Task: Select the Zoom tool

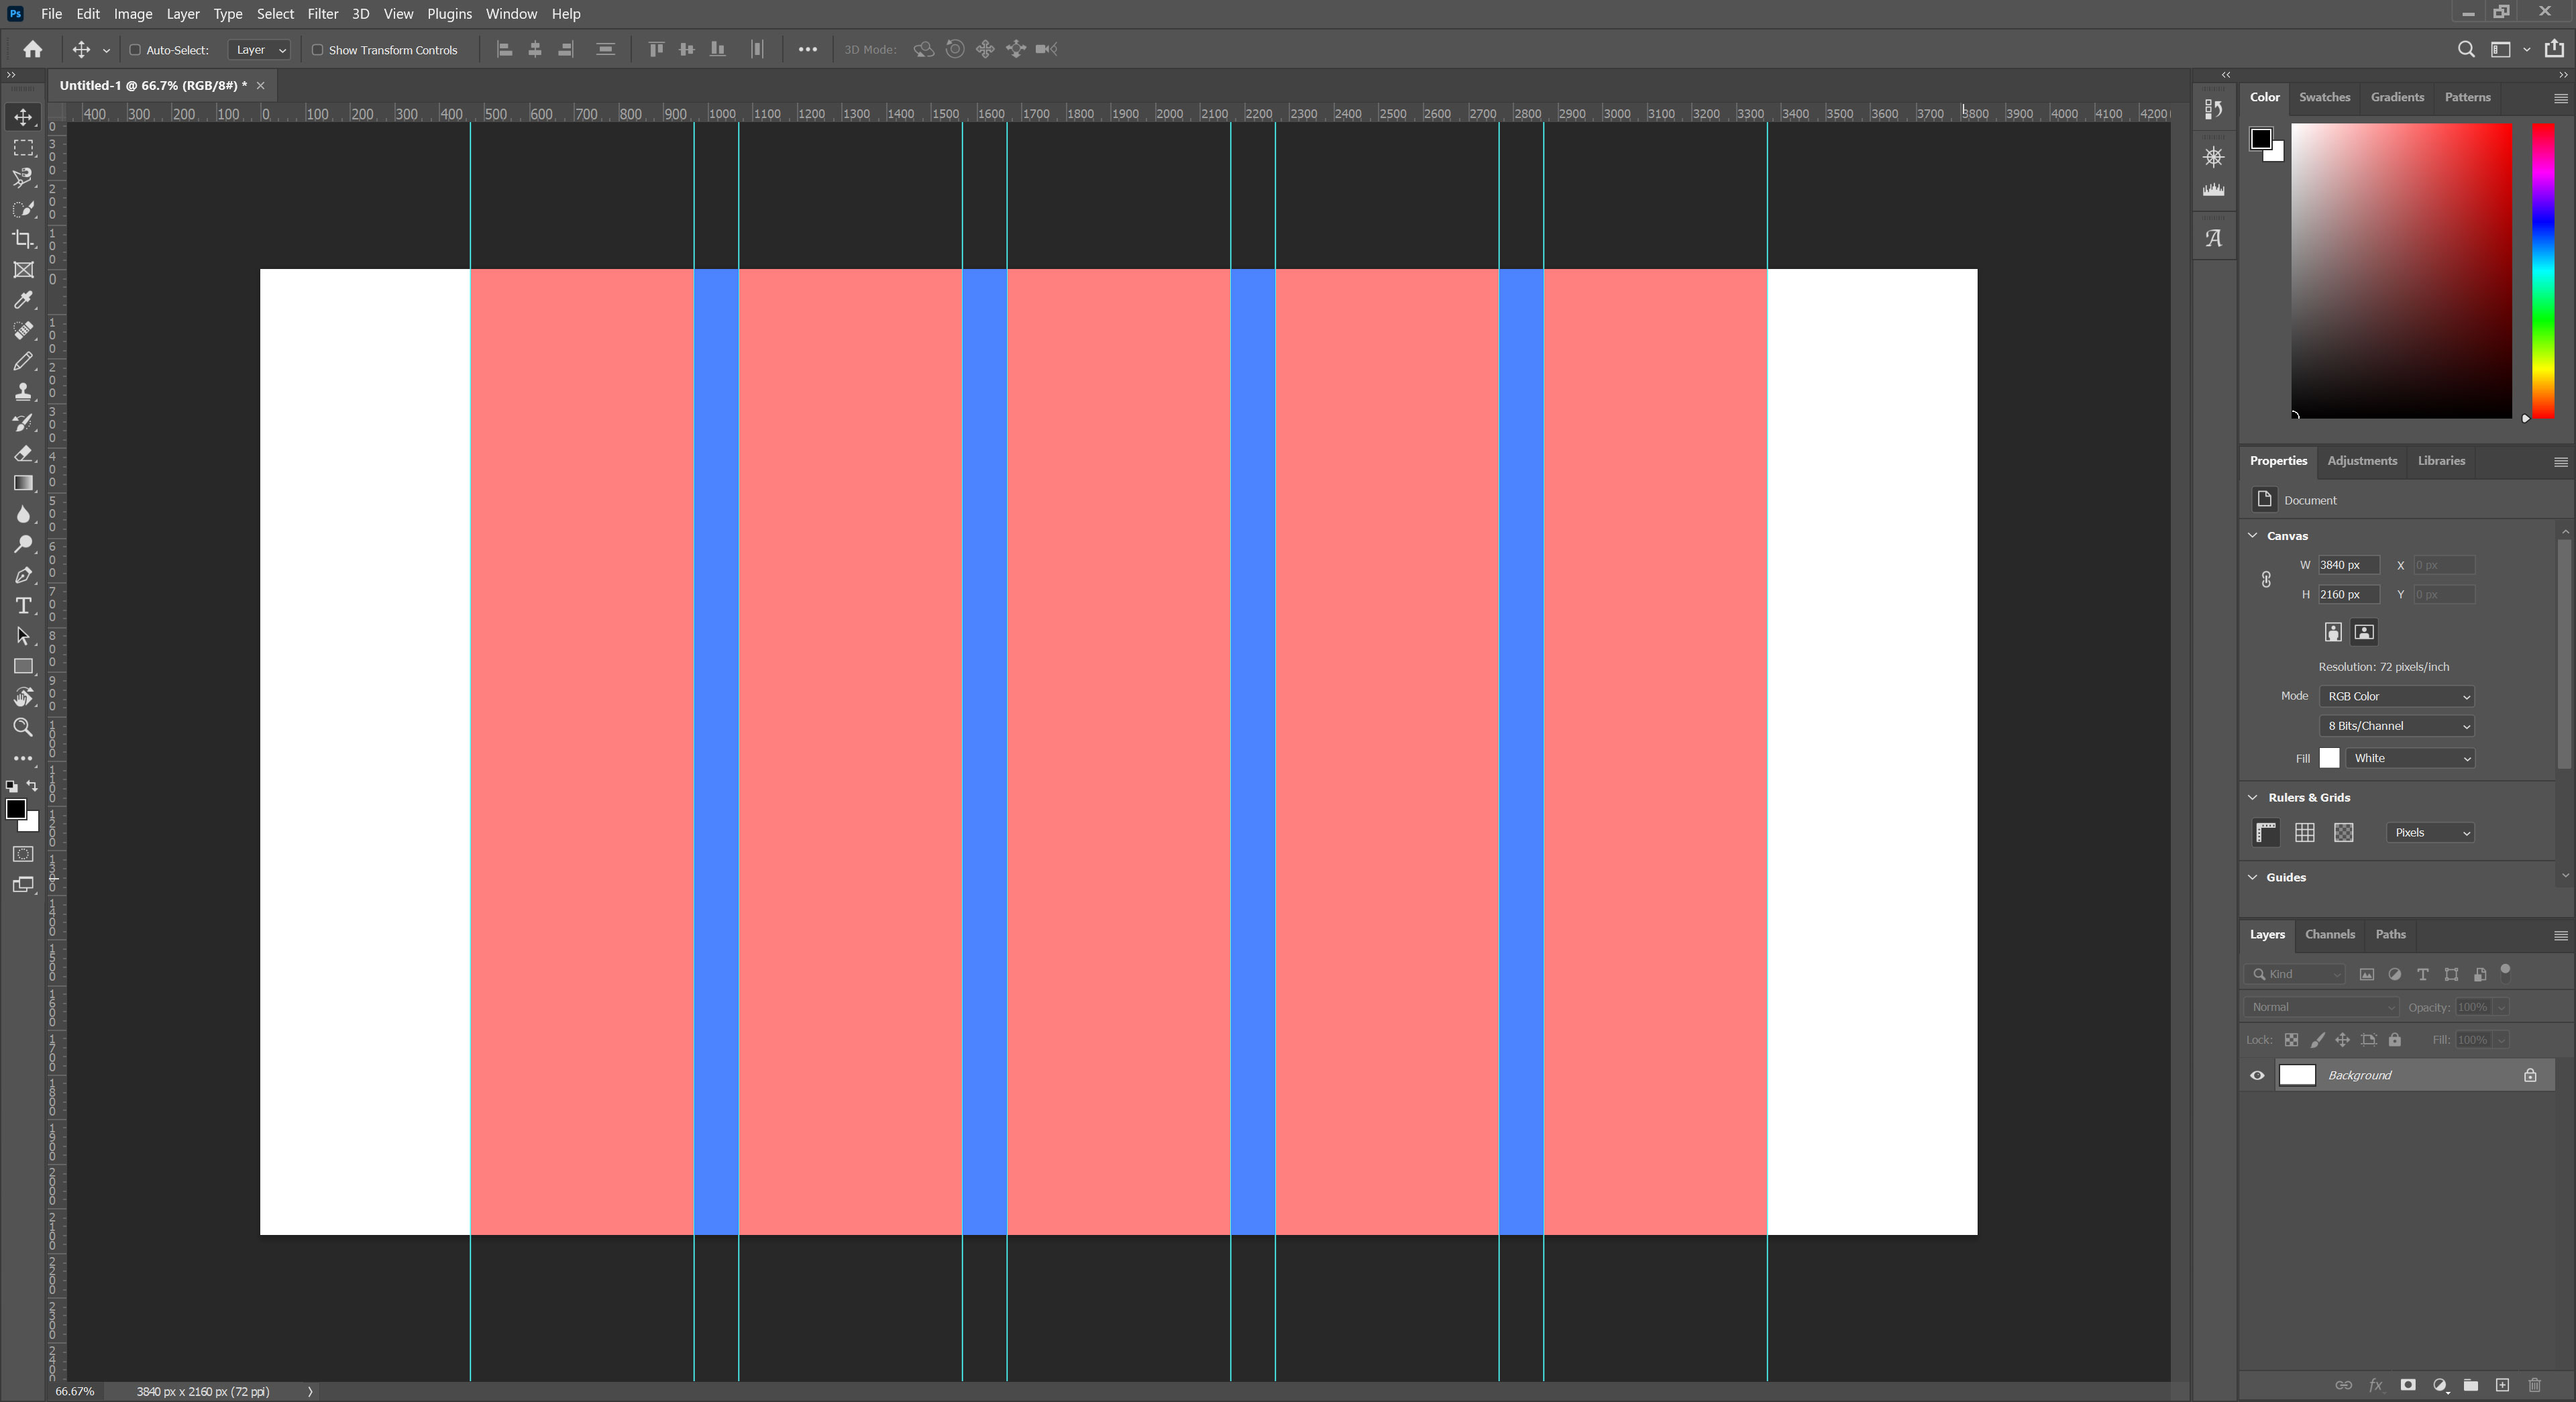Action: point(23,728)
